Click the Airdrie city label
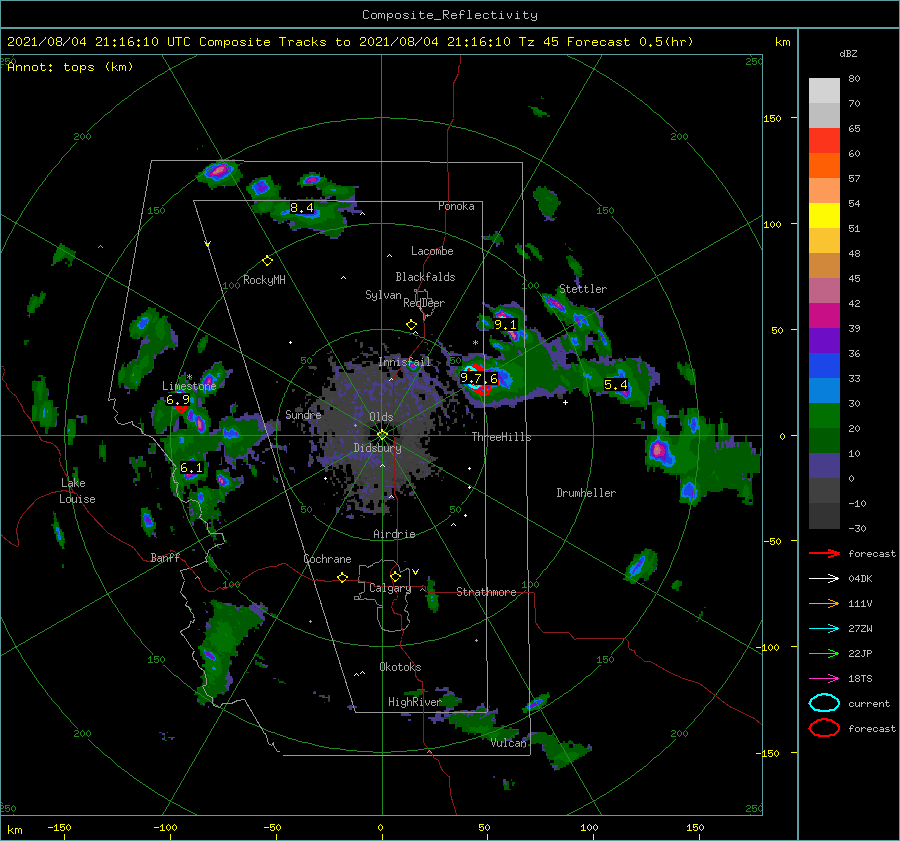 click(x=394, y=534)
